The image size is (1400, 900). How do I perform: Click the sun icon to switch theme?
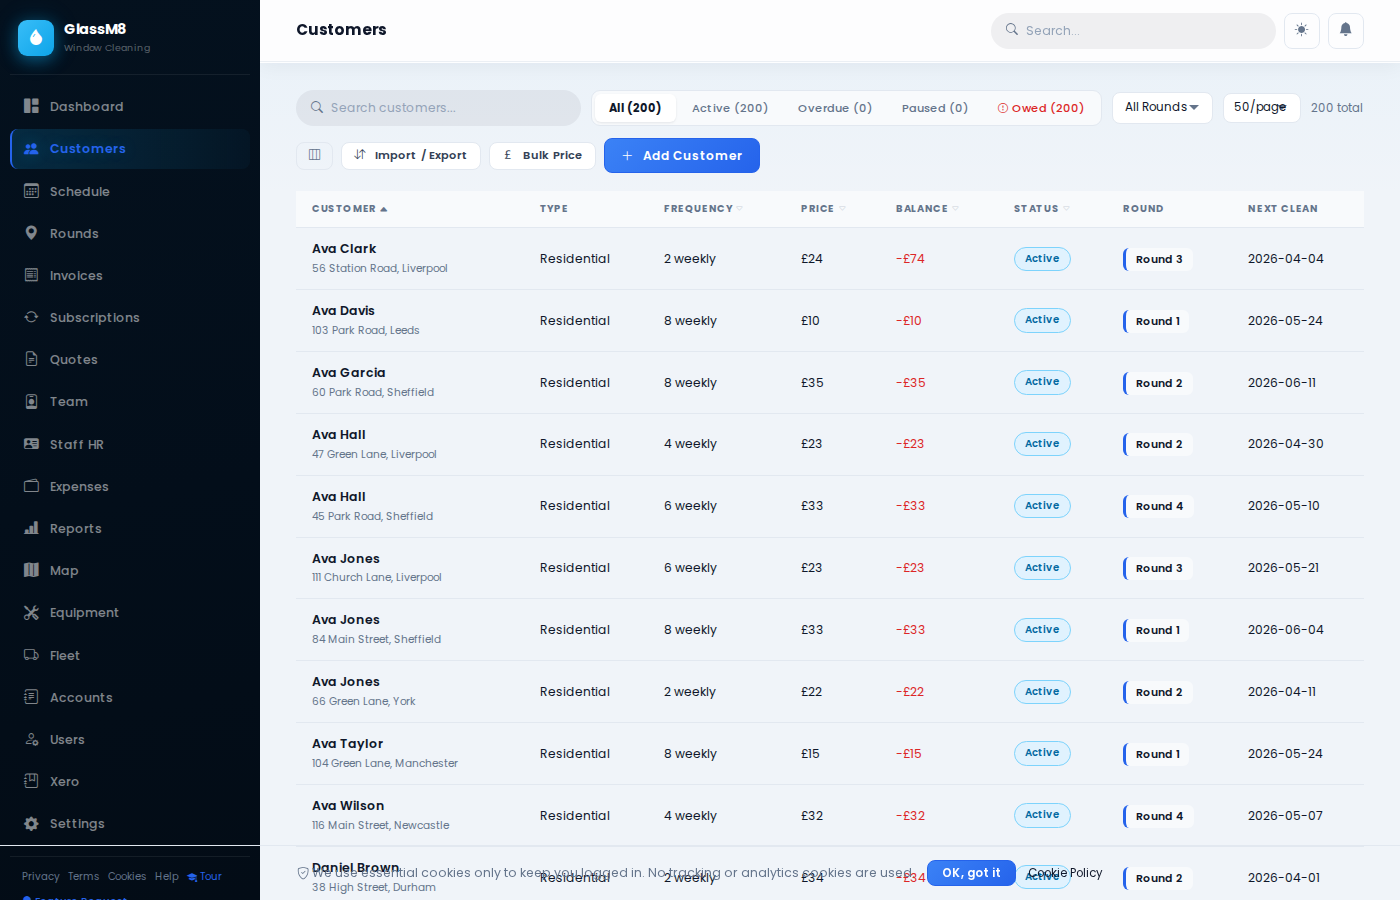1301,31
